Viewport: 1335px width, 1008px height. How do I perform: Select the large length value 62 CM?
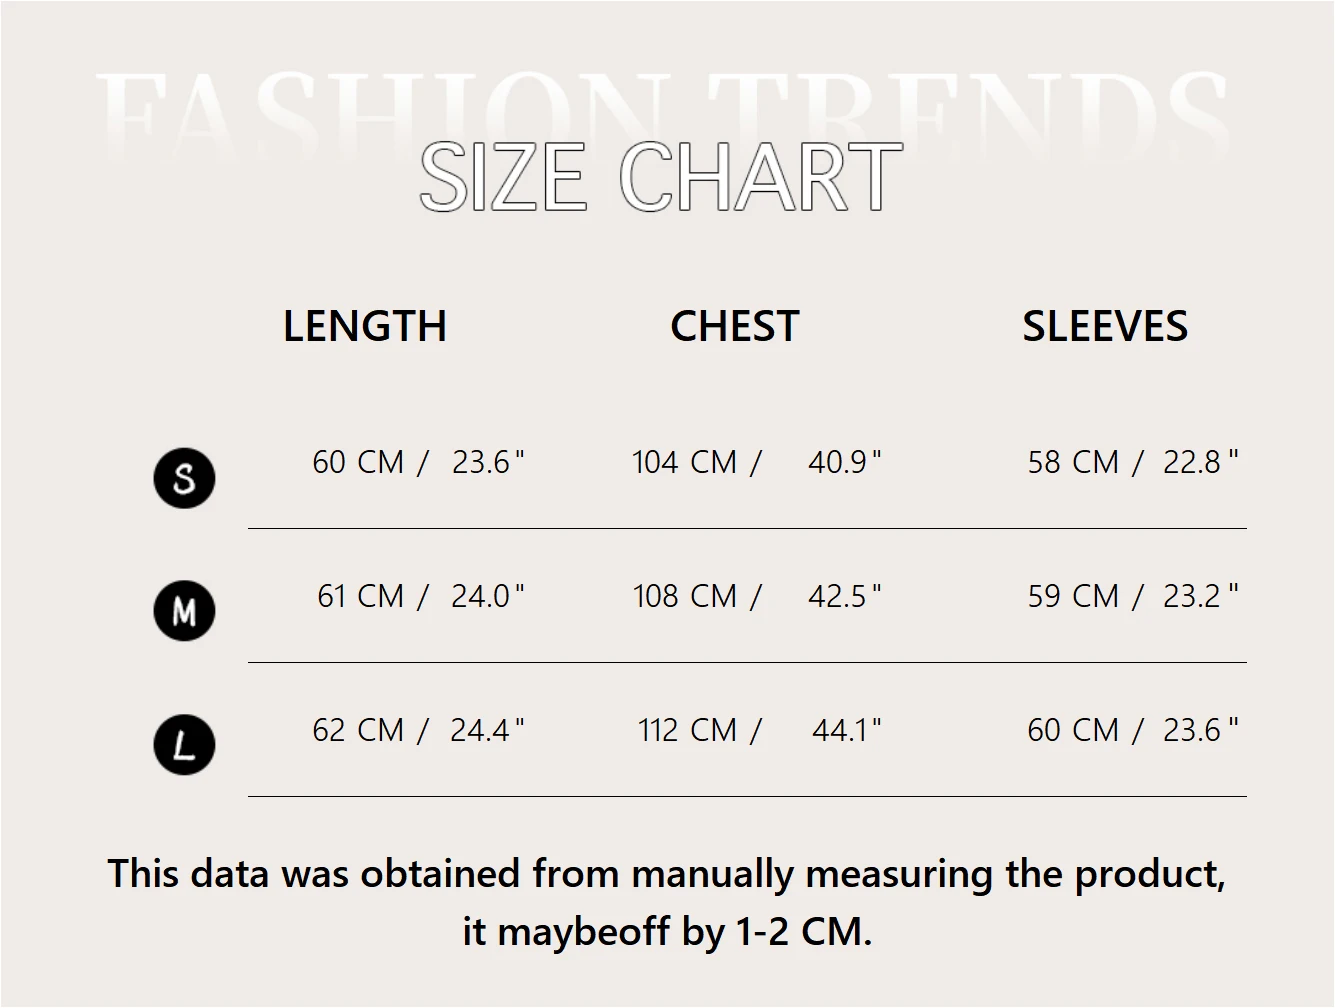pos(358,730)
